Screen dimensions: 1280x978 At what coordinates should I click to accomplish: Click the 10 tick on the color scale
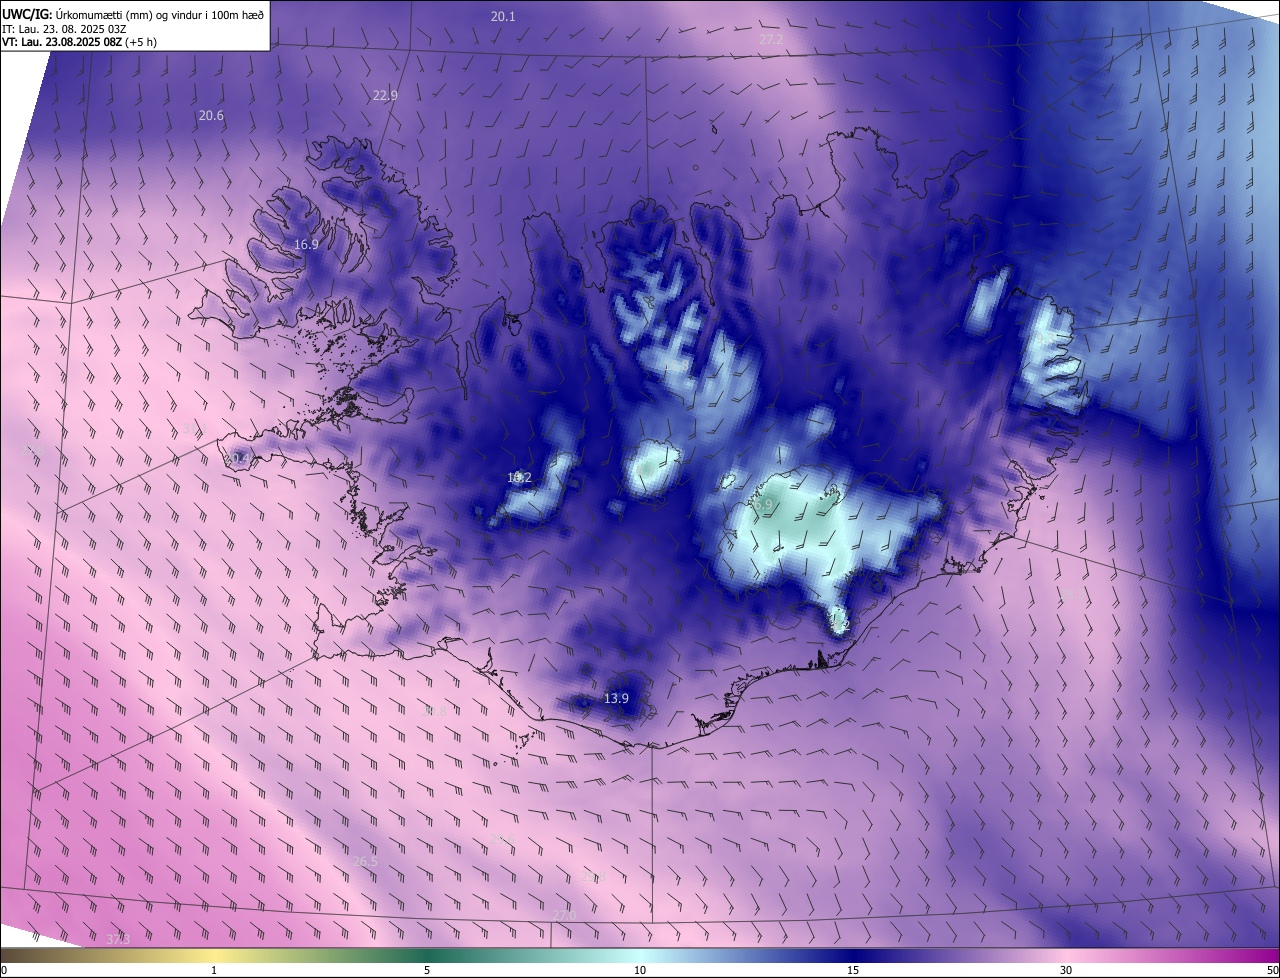pos(640,970)
